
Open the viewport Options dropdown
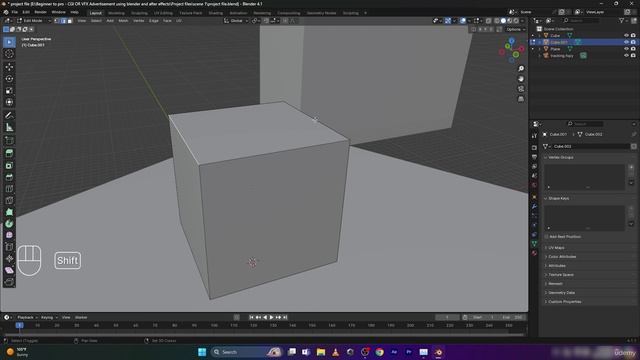515,29
